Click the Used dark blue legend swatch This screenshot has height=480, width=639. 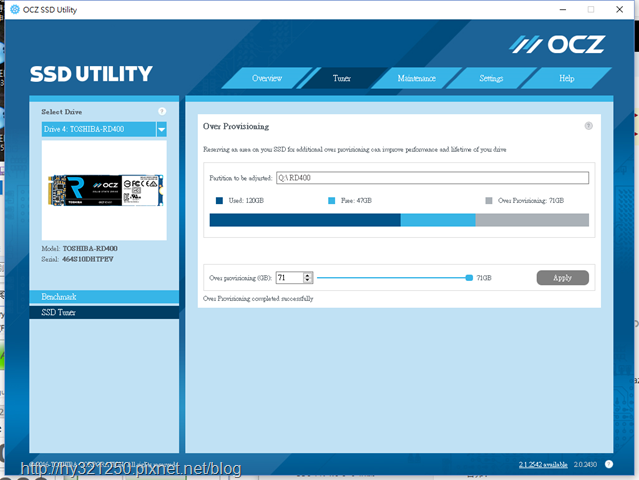coord(219,200)
